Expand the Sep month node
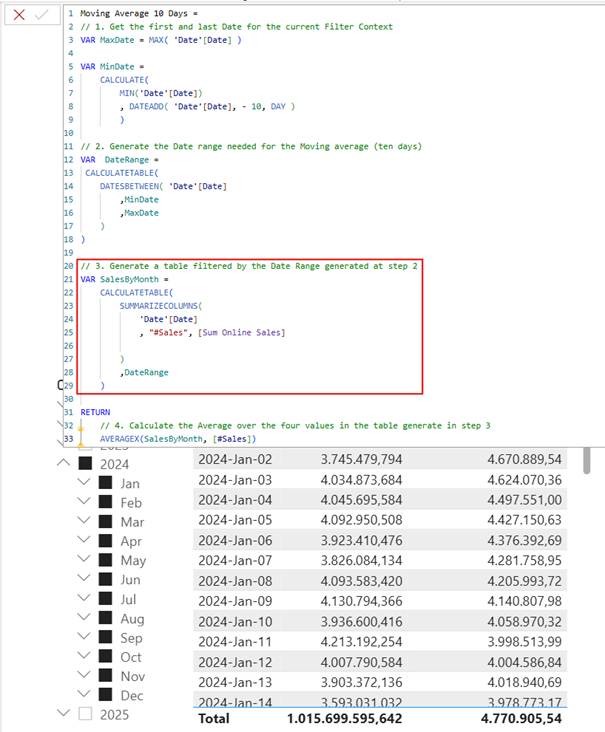Viewport: 605px width, 732px height. (x=84, y=636)
